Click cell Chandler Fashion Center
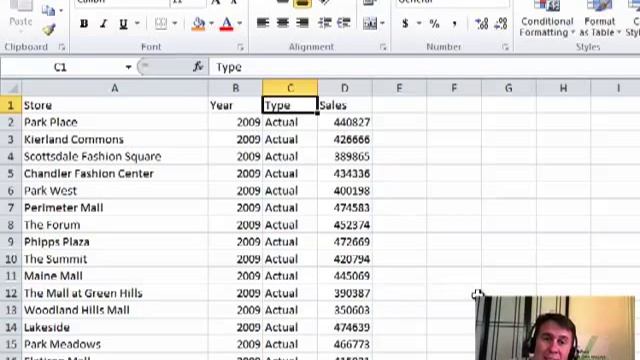Viewport: 640px width, 360px height. [115, 174]
